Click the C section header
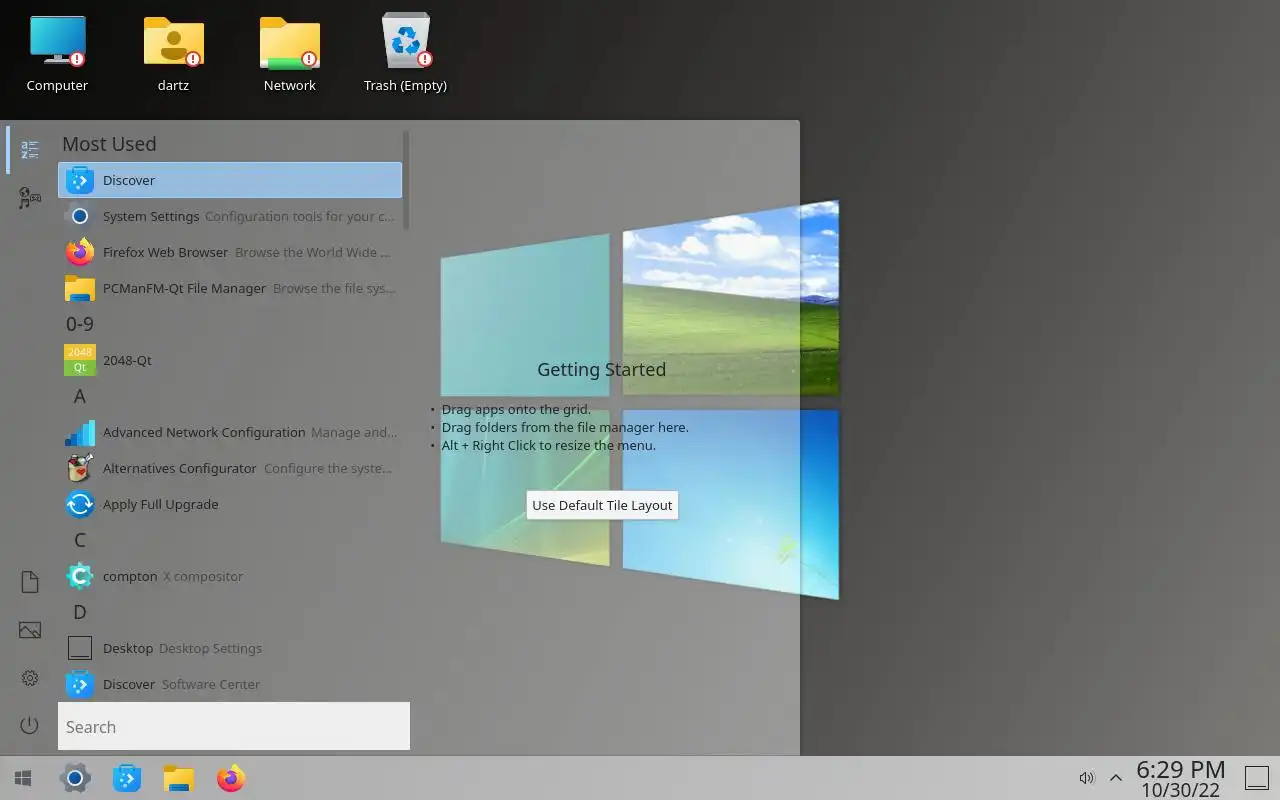This screenshot has width=1280, height=800. point(80,540)
